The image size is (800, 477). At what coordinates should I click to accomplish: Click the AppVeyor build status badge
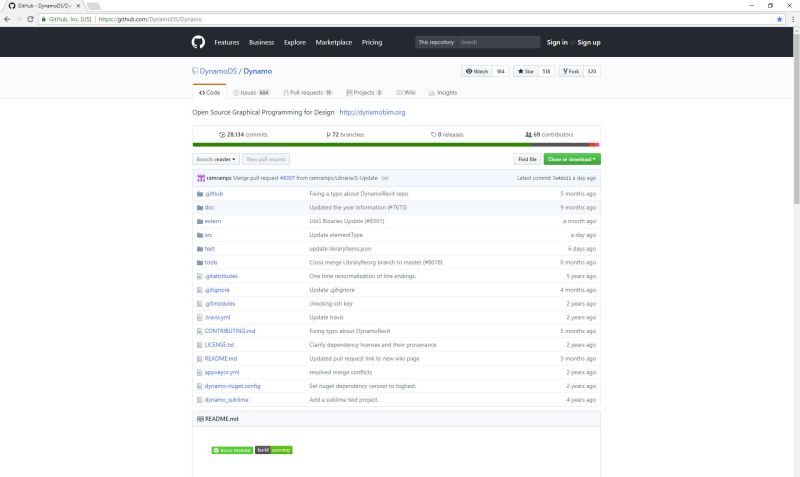pos(273,450)
